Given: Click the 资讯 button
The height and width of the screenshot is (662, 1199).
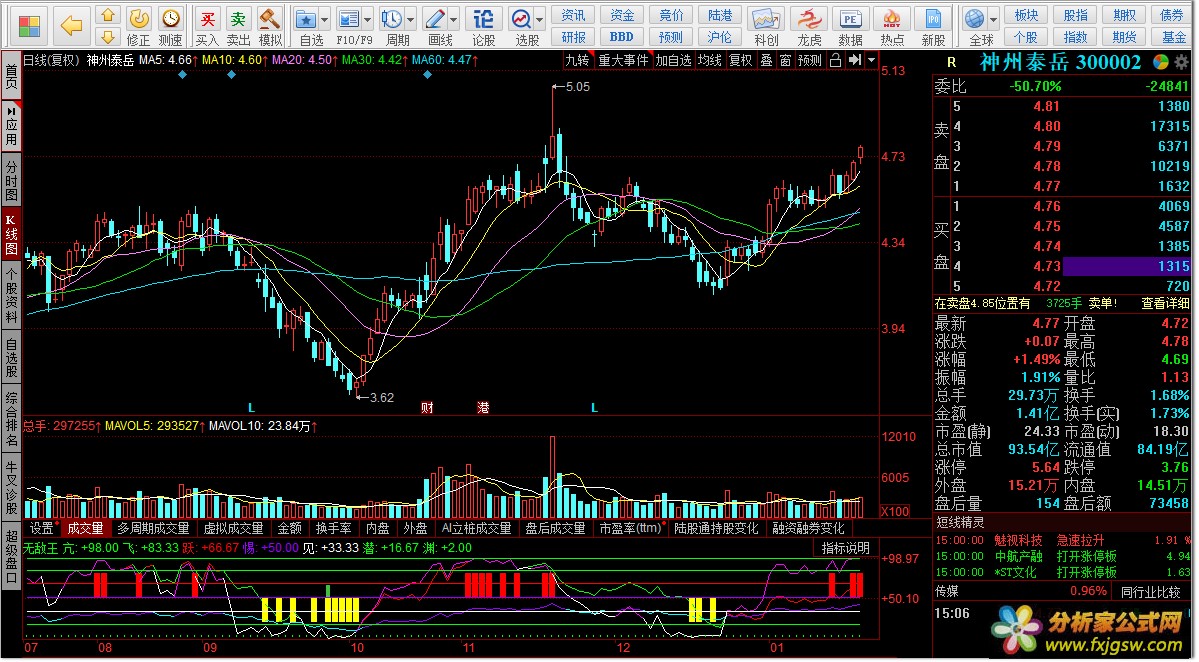Looking at the screenshot, I should point(574,15).
